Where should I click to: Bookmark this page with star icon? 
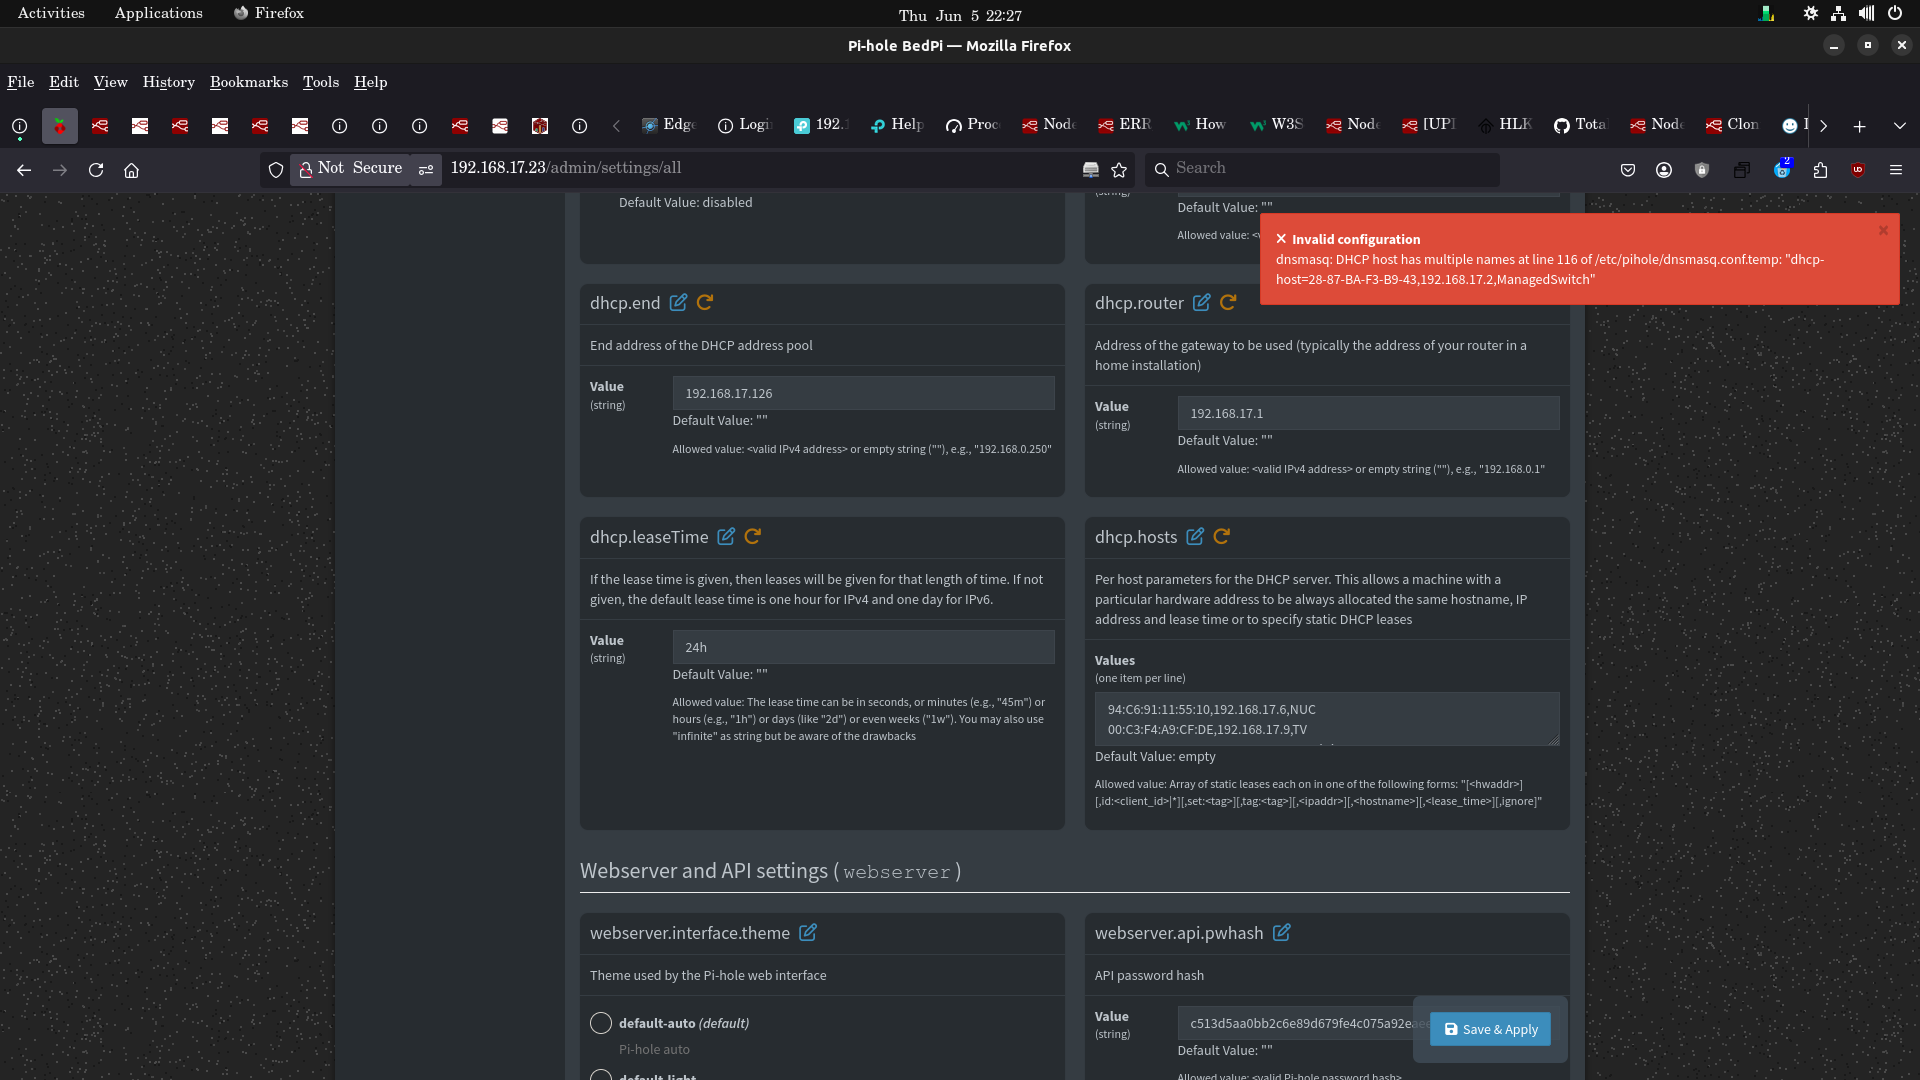pos(1119,170)
